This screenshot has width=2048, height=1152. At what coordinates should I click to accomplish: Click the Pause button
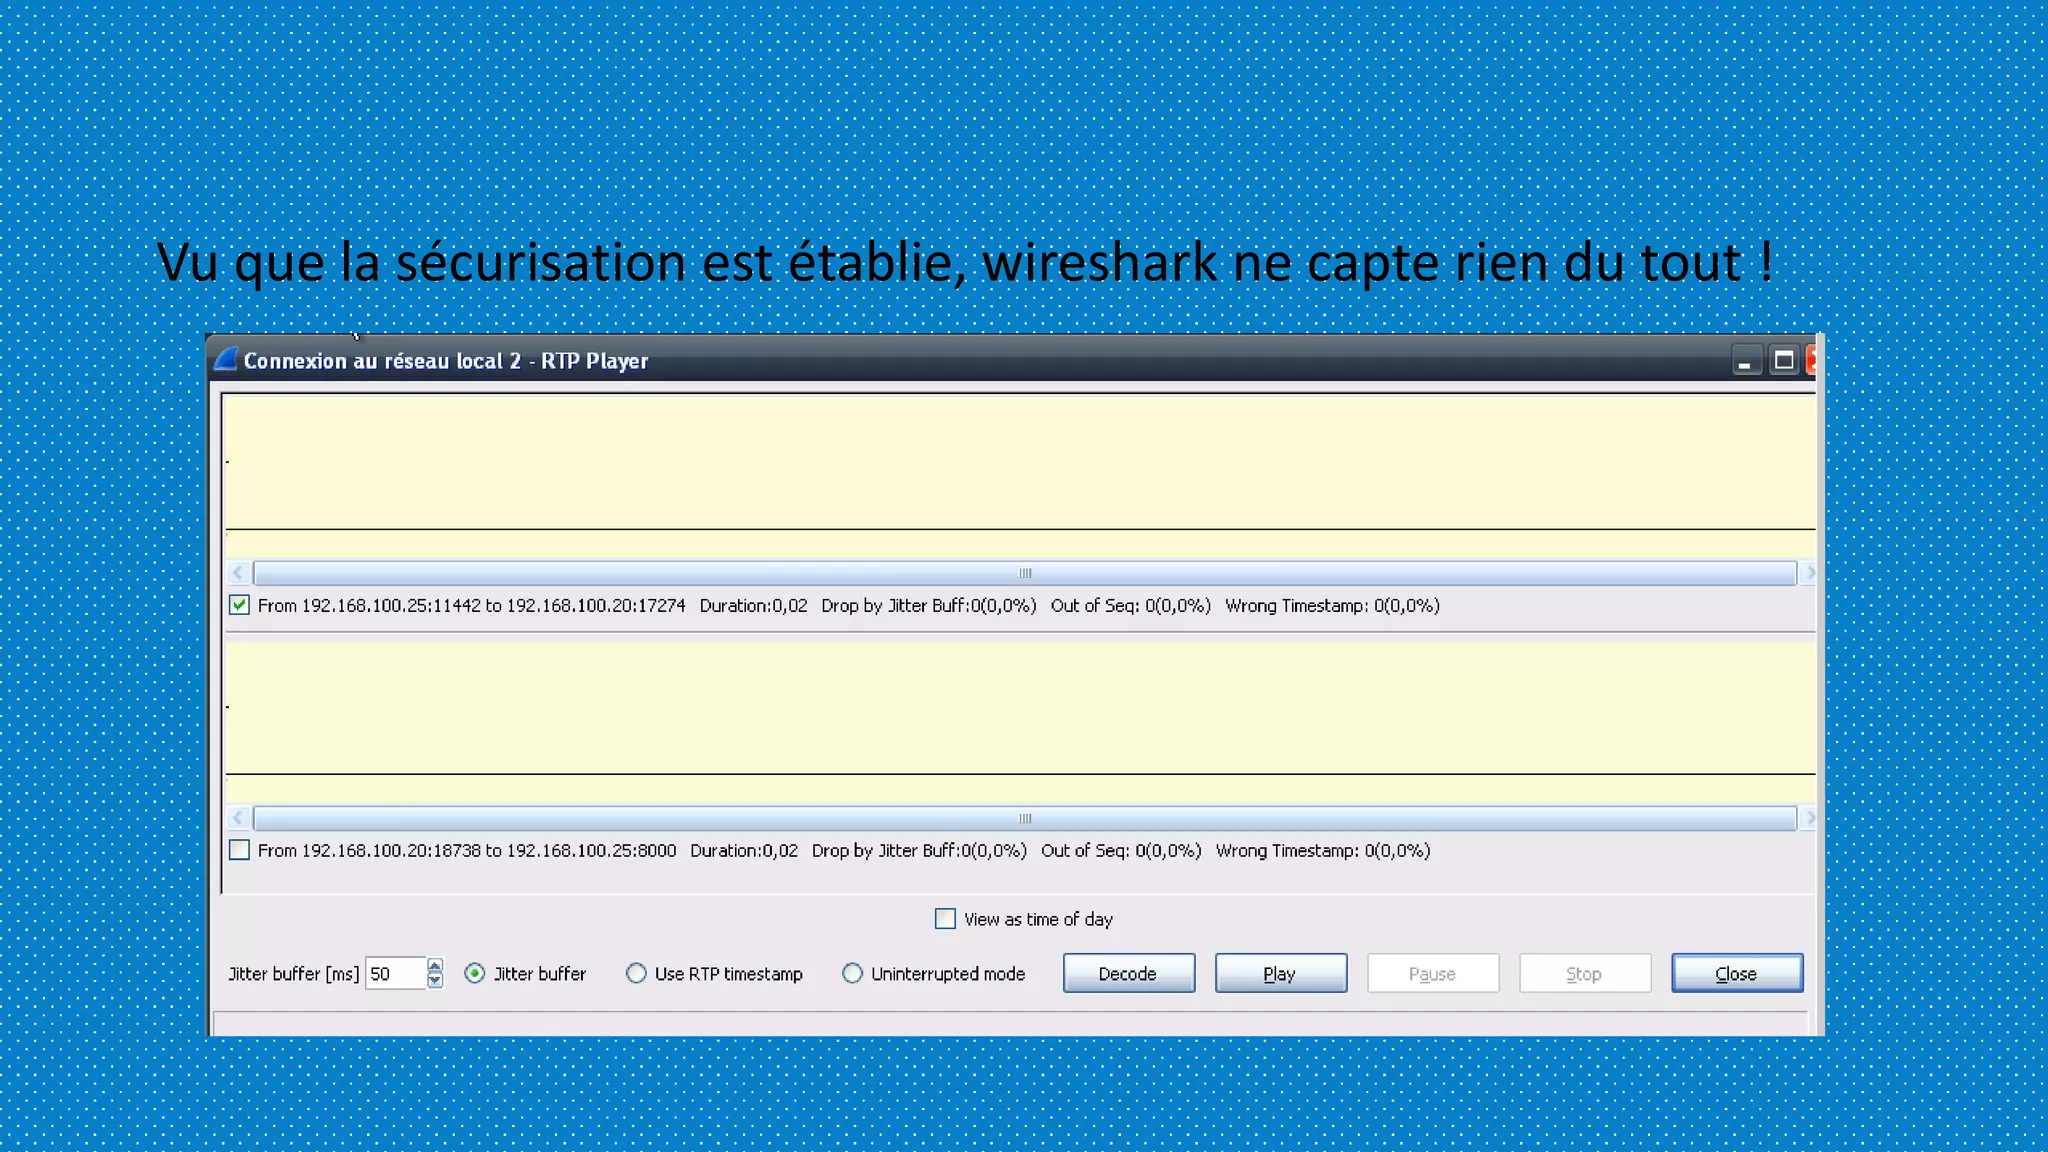1432,973
